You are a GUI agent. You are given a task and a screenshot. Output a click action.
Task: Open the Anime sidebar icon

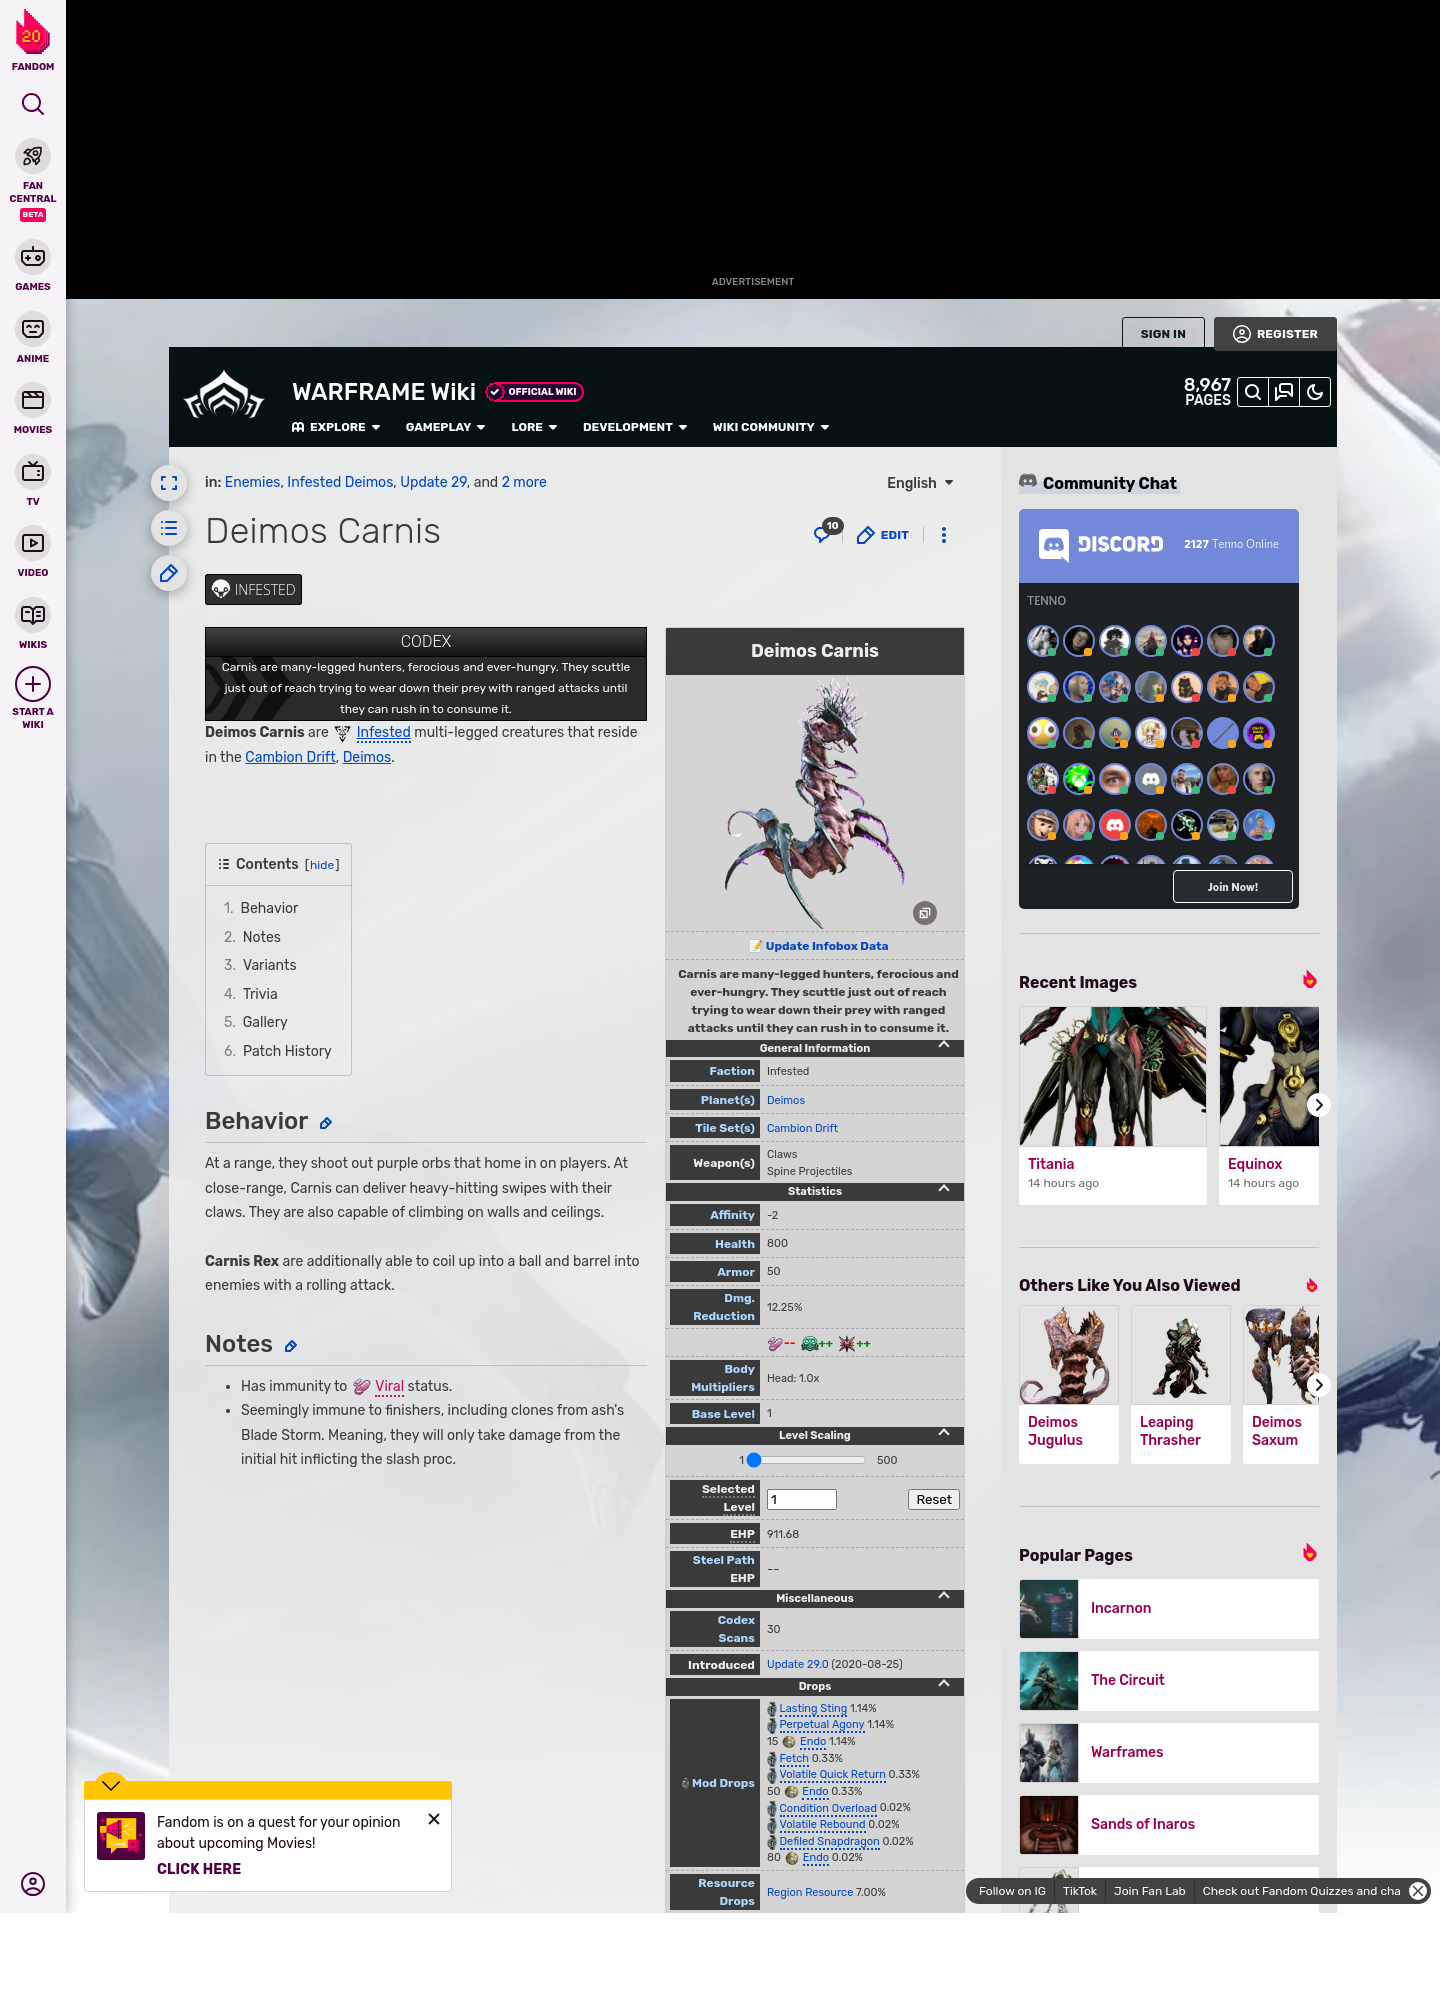click(x=33, y=329)
